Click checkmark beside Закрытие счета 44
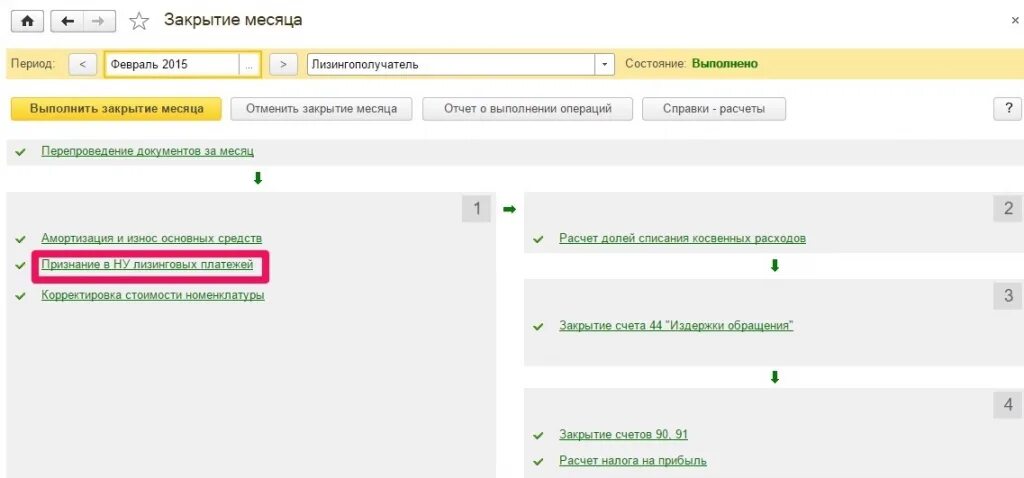This screenshot has height=478, width=1024. coord(538,327)
